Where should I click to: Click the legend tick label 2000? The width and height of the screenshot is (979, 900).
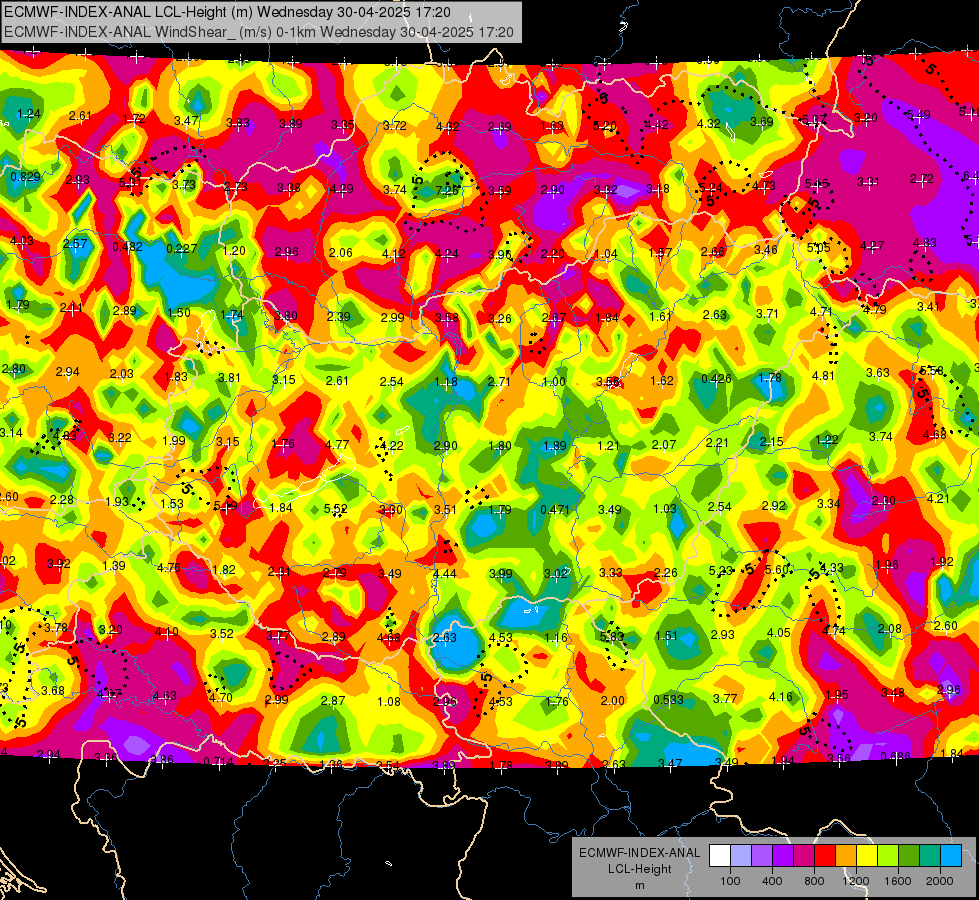point(939,881)
